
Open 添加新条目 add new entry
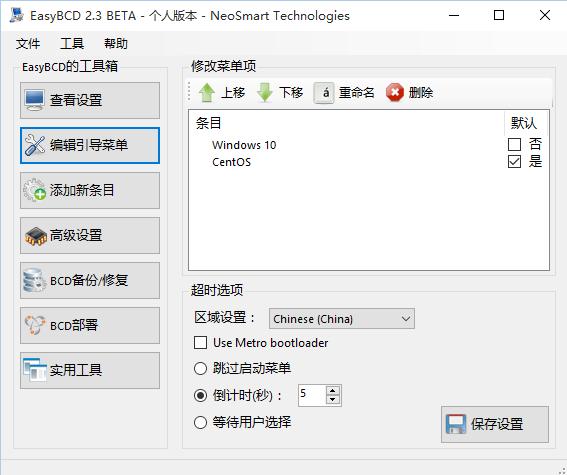click(90, 190)
